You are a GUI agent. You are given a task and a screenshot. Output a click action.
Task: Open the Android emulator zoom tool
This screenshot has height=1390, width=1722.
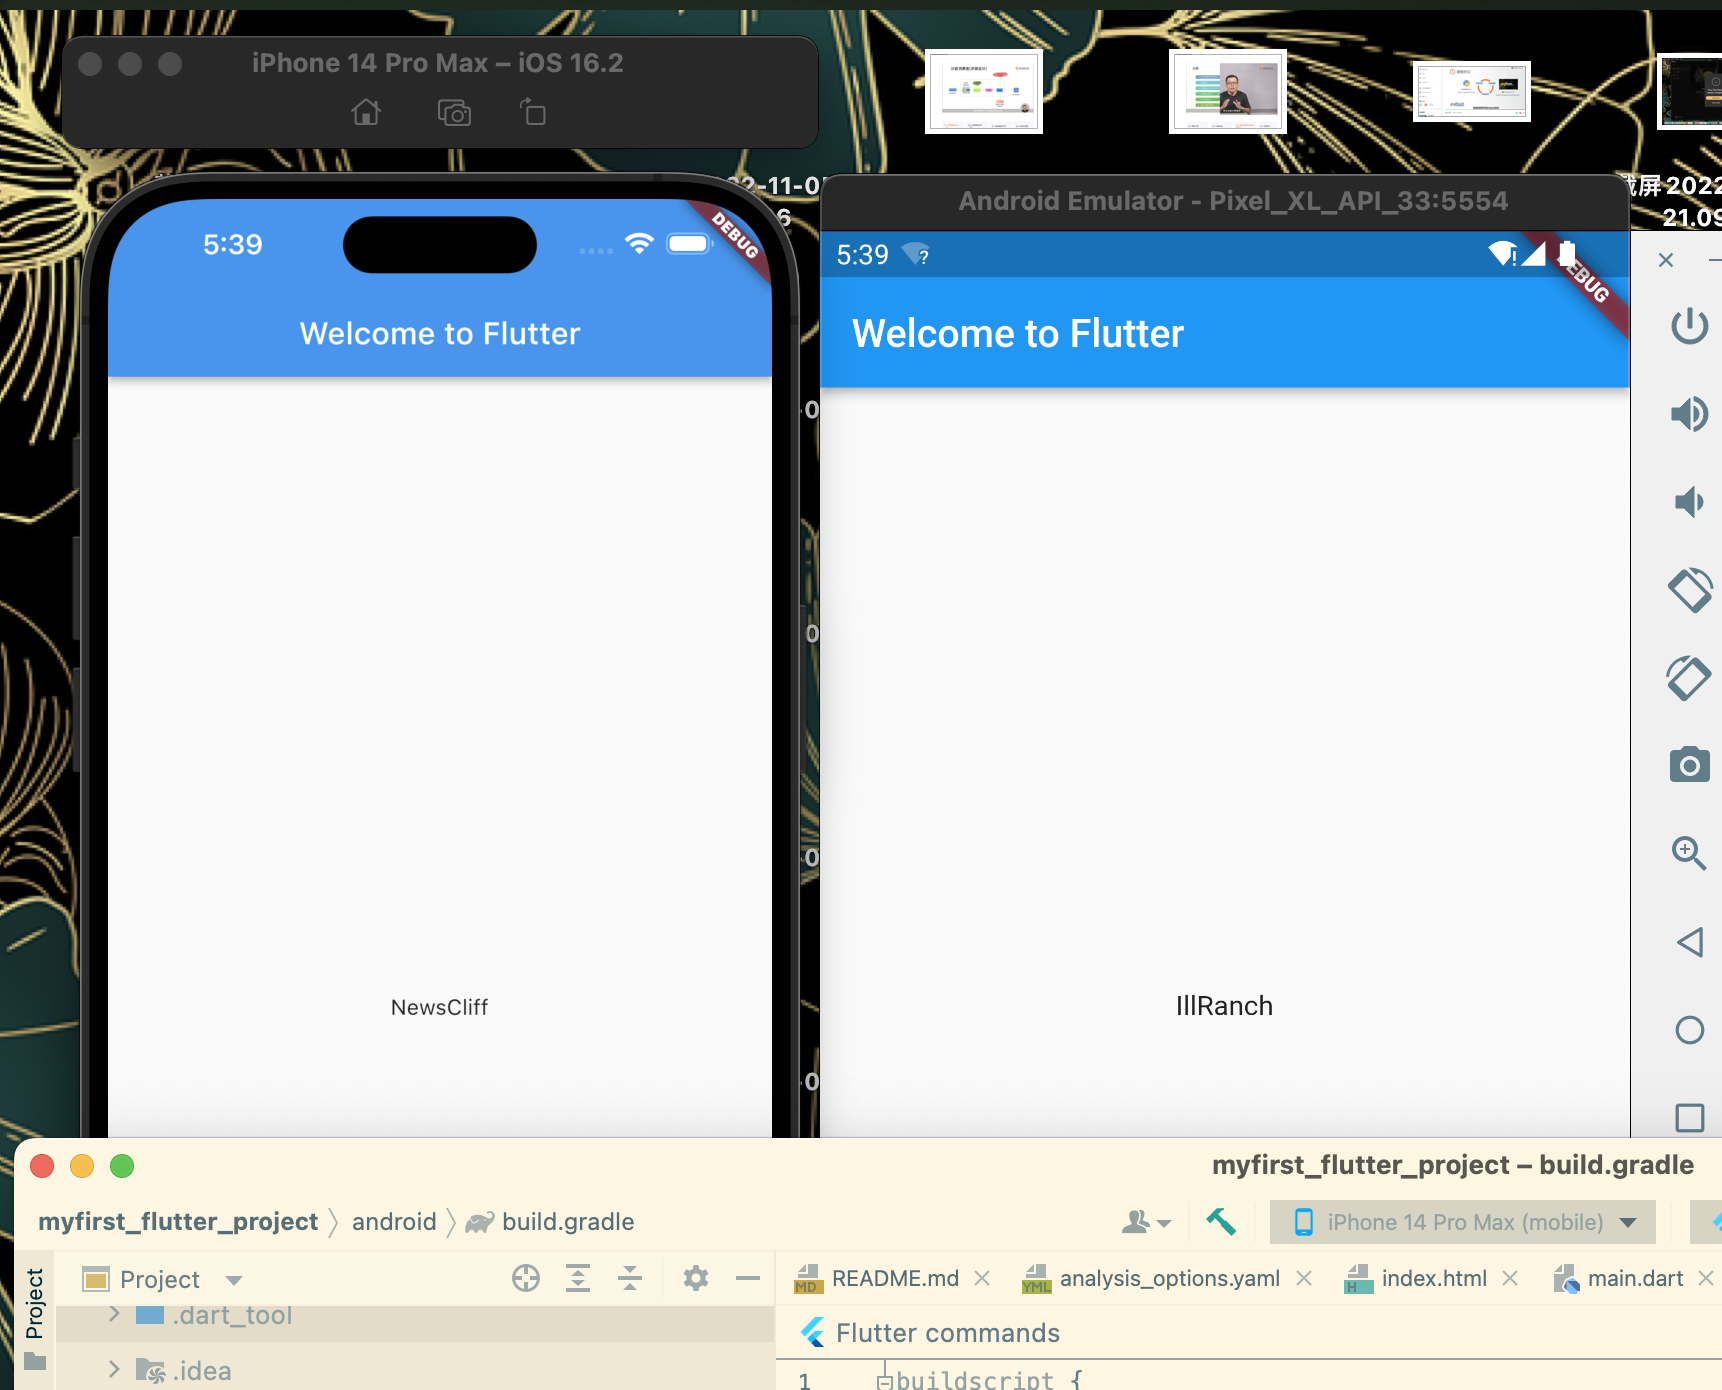tap(1689, 853)
